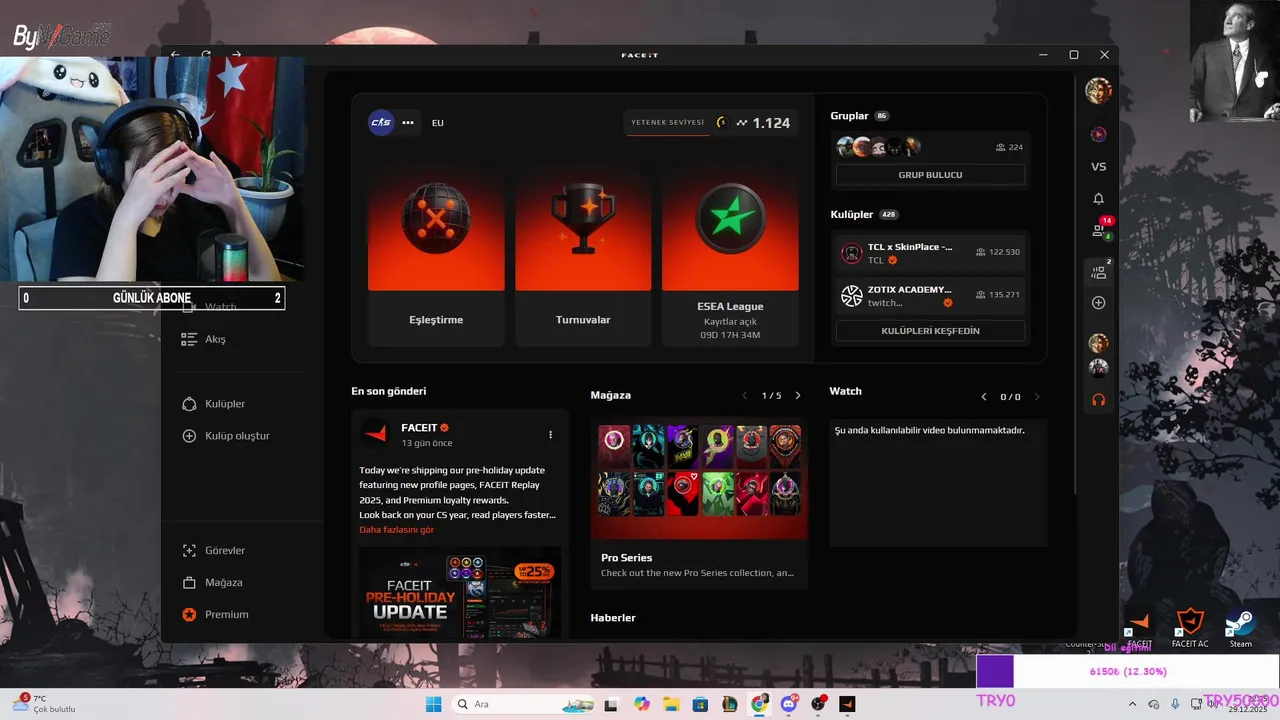Open the VS icon in right sidebar
1280x720 pixels.
[x=1098, y=167]
